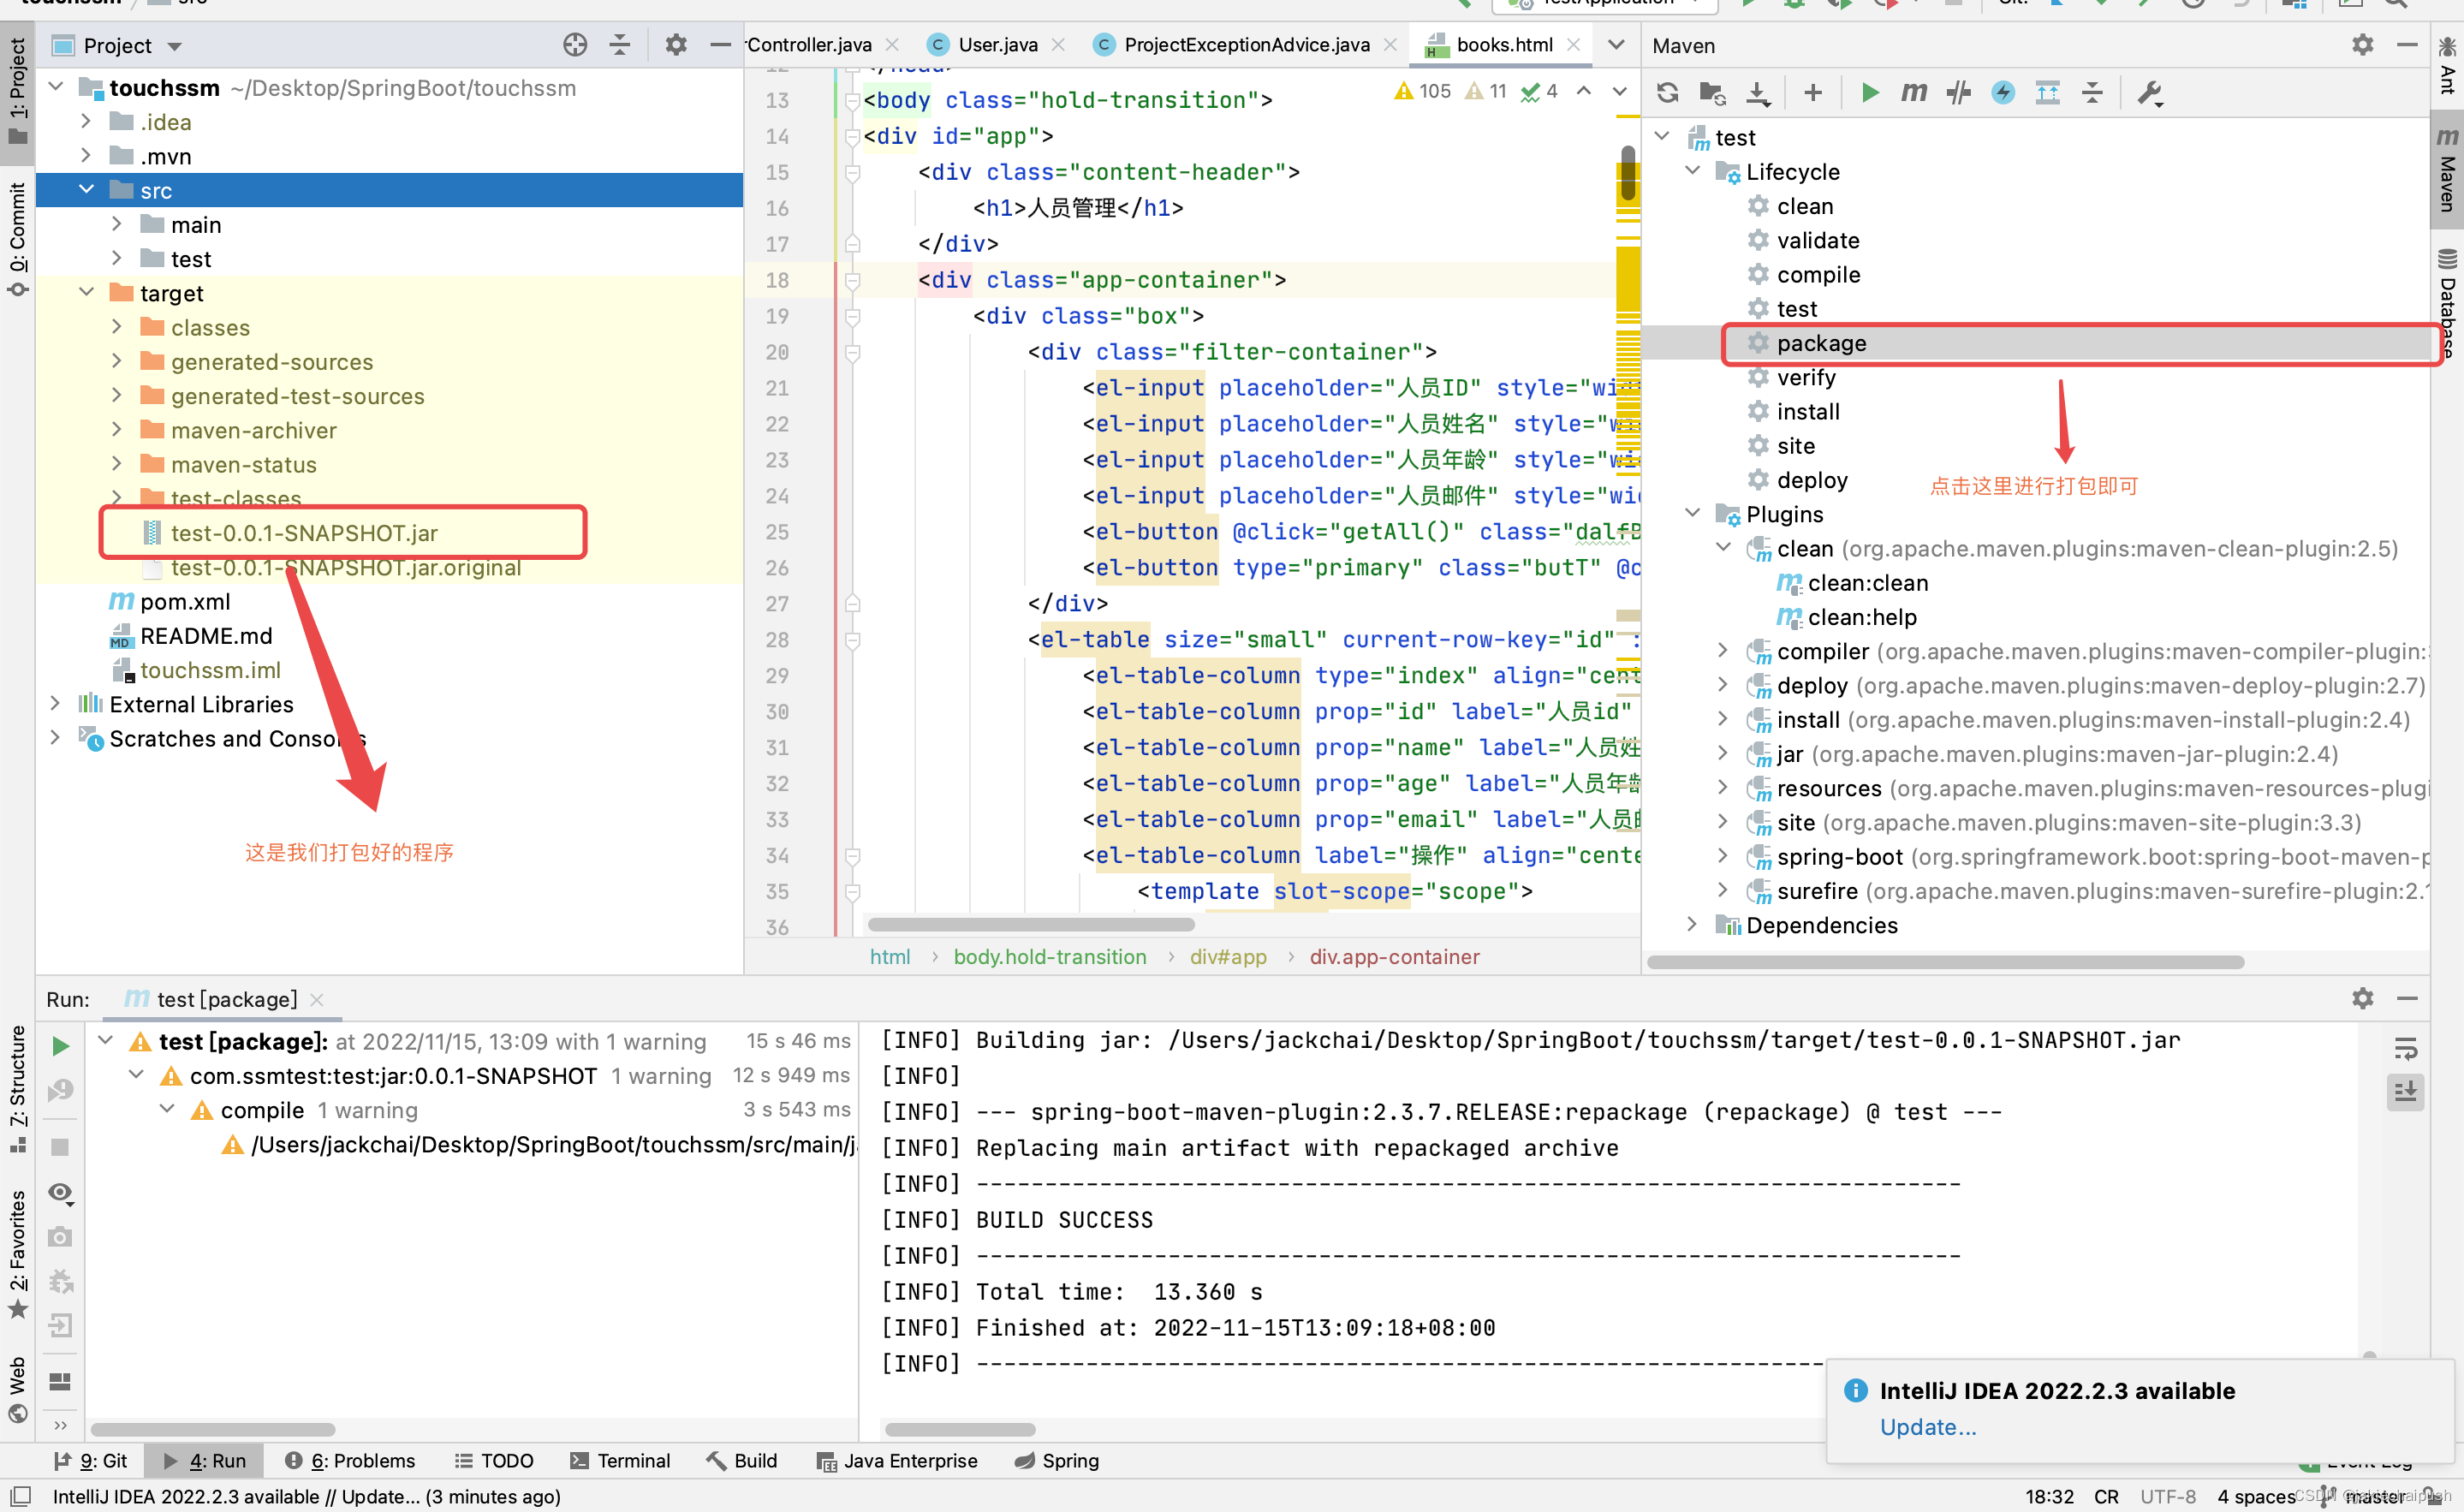The image size is (2464, 1512).
Task: Open Build tool window
Action: 742,1460
